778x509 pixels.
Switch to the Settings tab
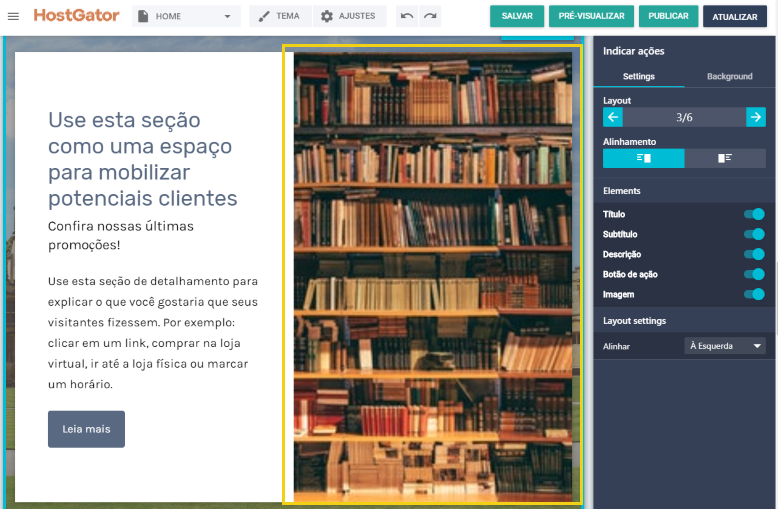[x=639, y=76]
